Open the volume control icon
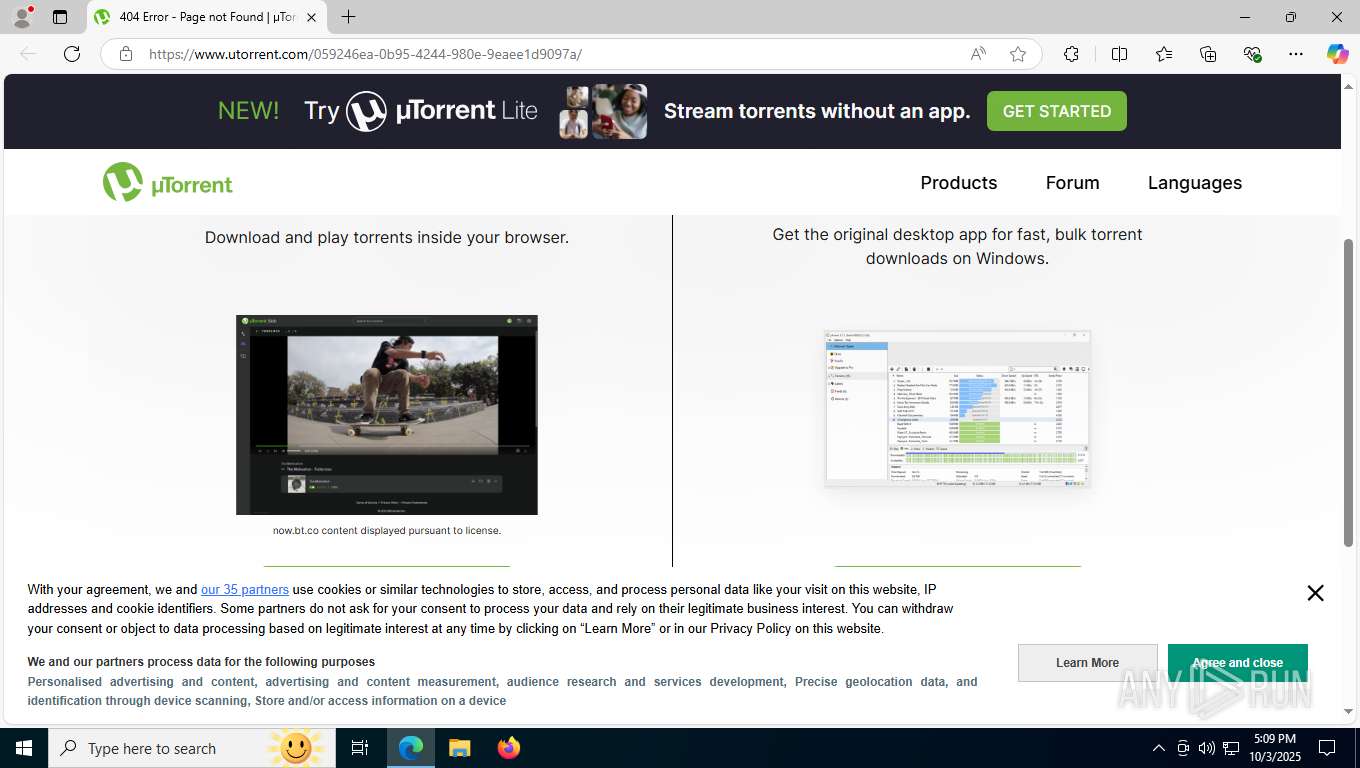This screenshot has width=1360, height=768. tap(1207, 748)
